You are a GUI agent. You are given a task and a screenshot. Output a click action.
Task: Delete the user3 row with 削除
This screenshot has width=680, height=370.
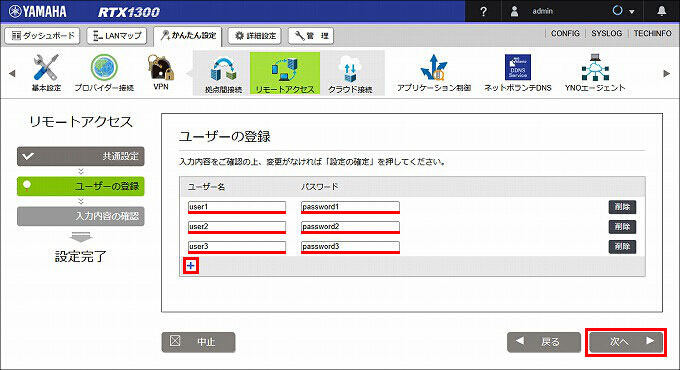click(x=622, y=247)
